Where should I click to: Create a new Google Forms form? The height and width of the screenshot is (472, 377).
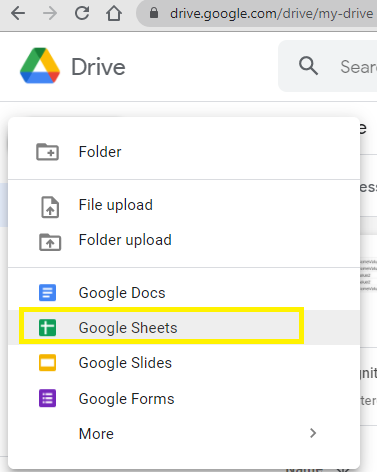pyautogui.click(x=184, y=398)
